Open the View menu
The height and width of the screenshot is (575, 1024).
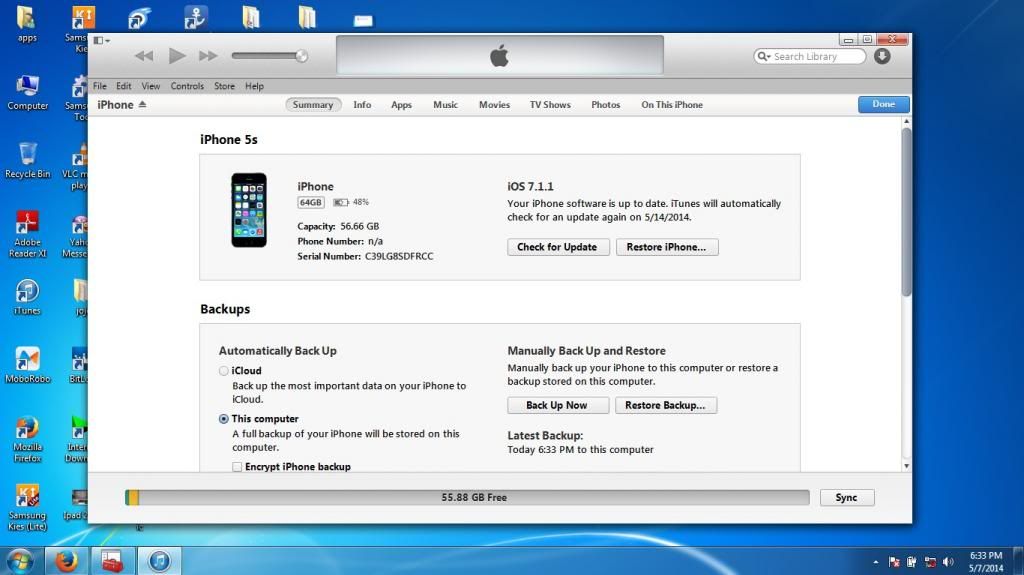151,86
